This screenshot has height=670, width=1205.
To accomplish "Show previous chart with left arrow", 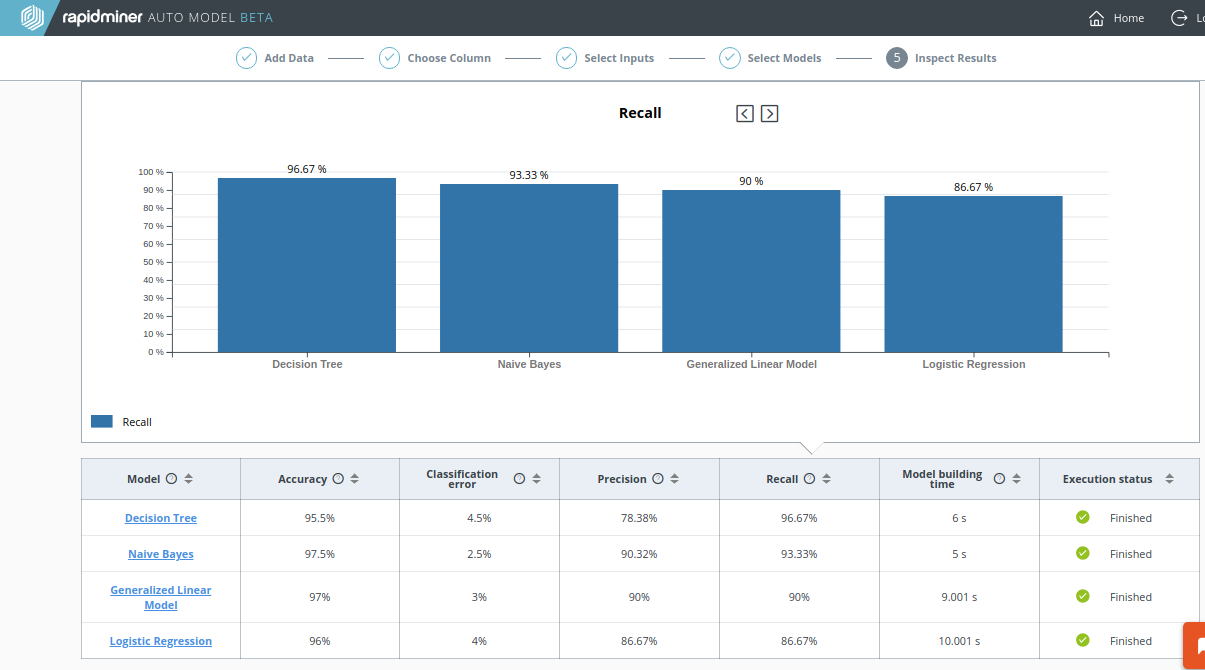I will click(745, 113).
